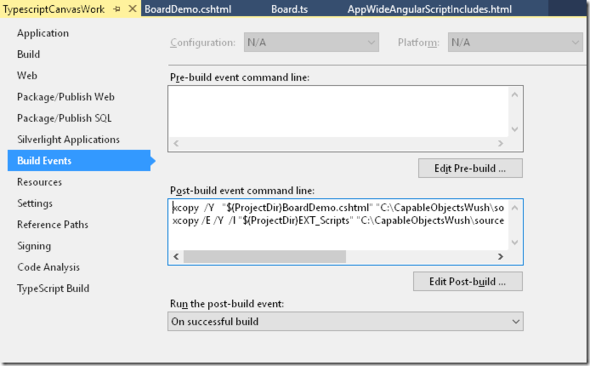The height and width of the screenshot is (366, 590).
Task: Switch to the Board.ts tab
Action: (289, 9)
